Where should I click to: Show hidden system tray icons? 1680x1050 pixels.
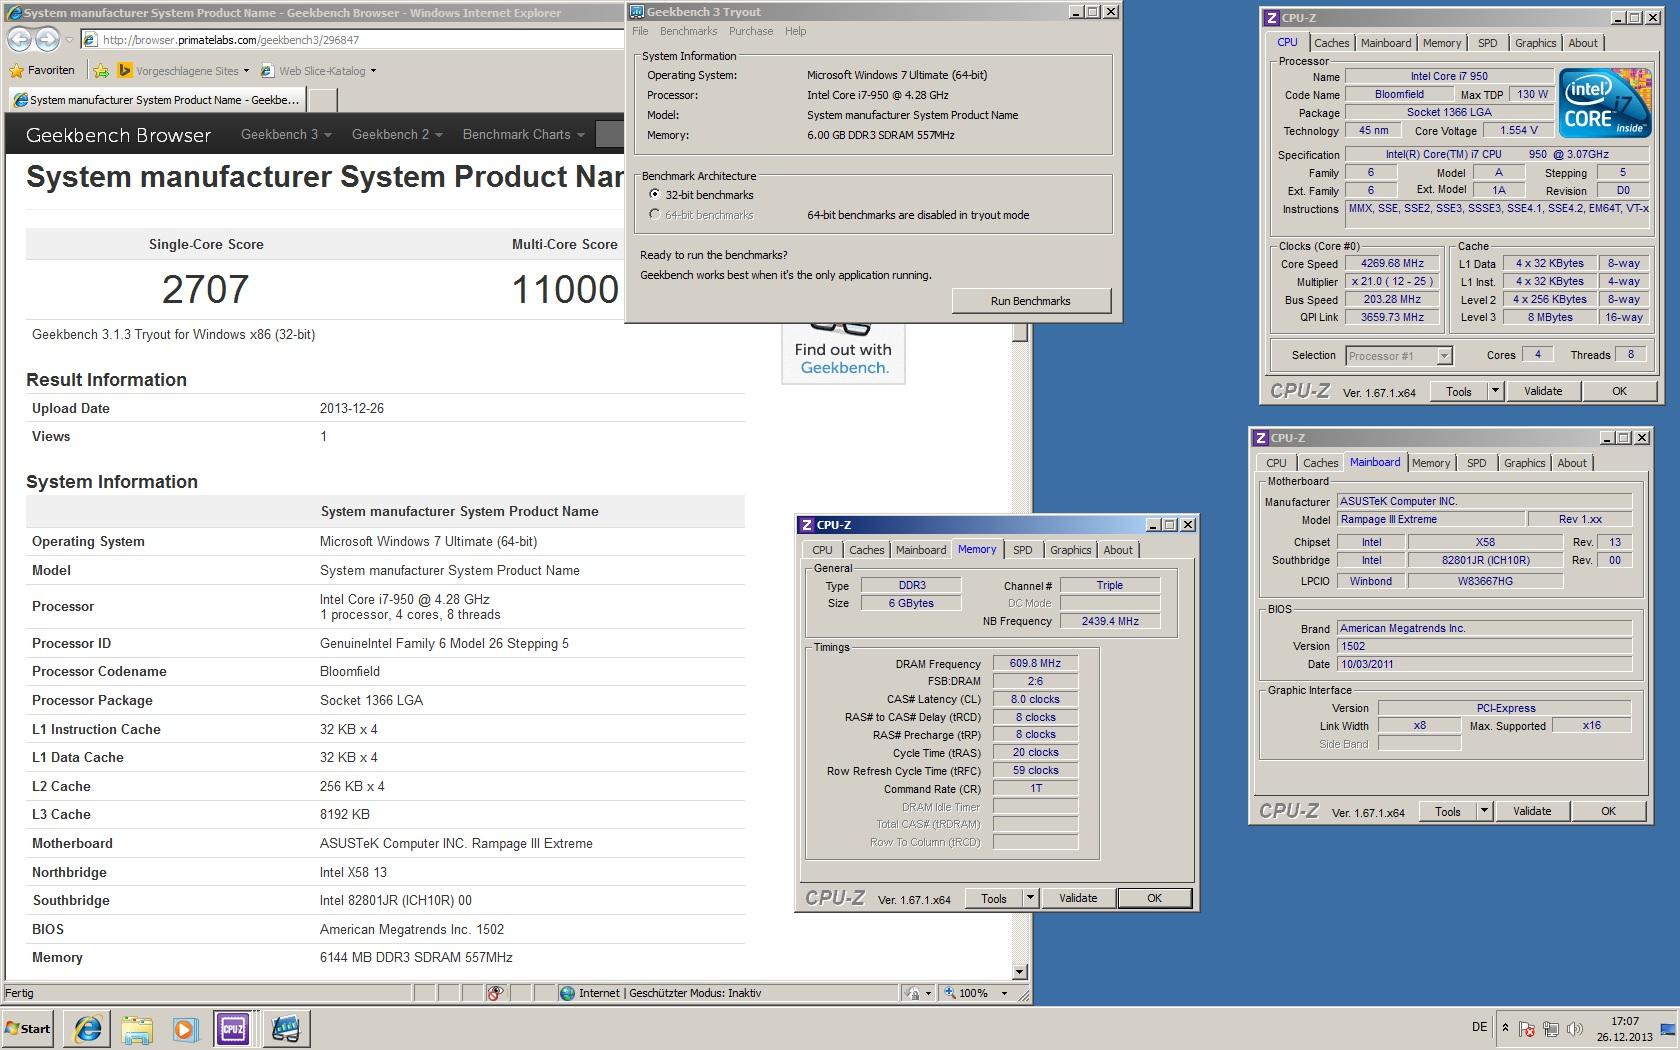coord(1505,1028)
